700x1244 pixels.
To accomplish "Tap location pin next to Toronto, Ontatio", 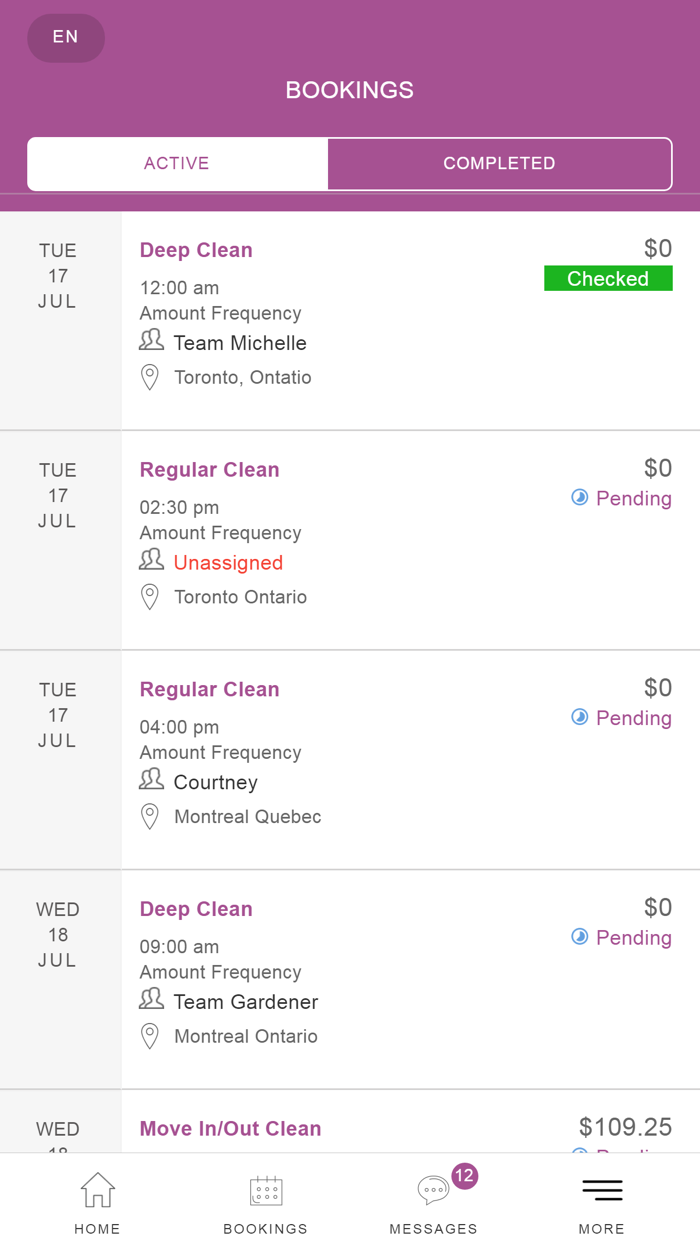I will [x=150, y=377].
